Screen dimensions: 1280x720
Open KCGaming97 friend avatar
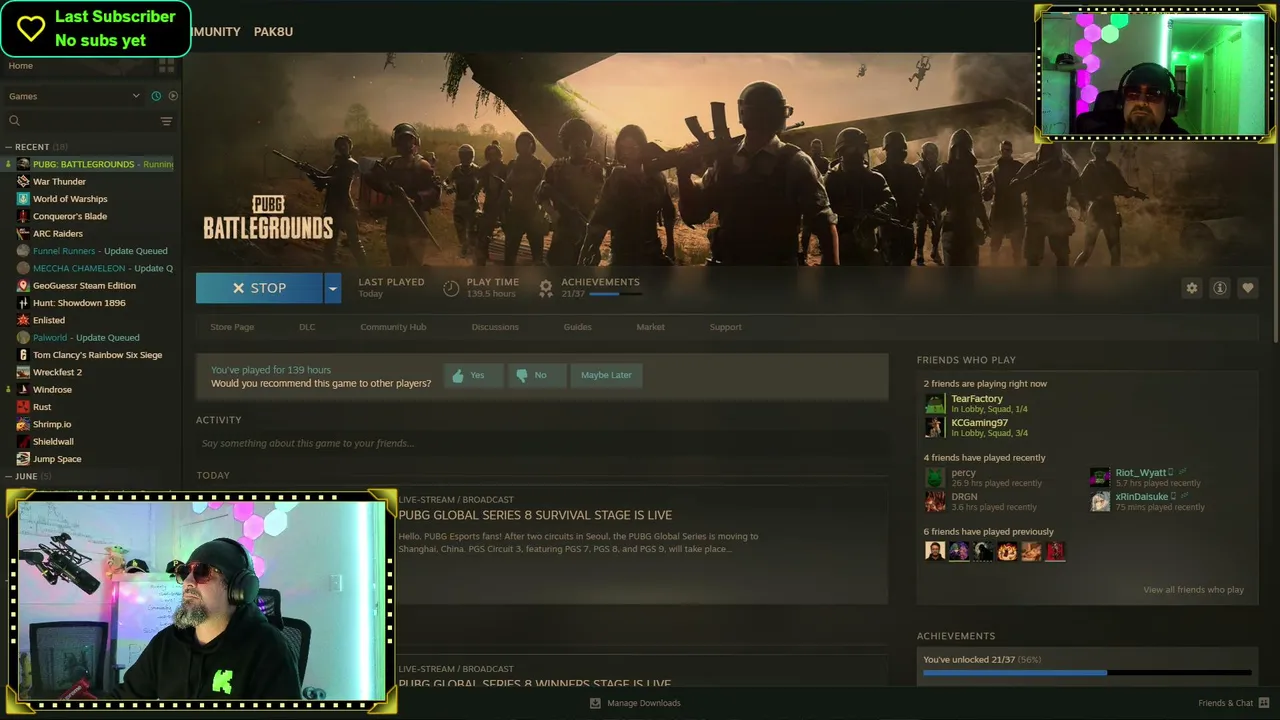(x=934, y=427)
